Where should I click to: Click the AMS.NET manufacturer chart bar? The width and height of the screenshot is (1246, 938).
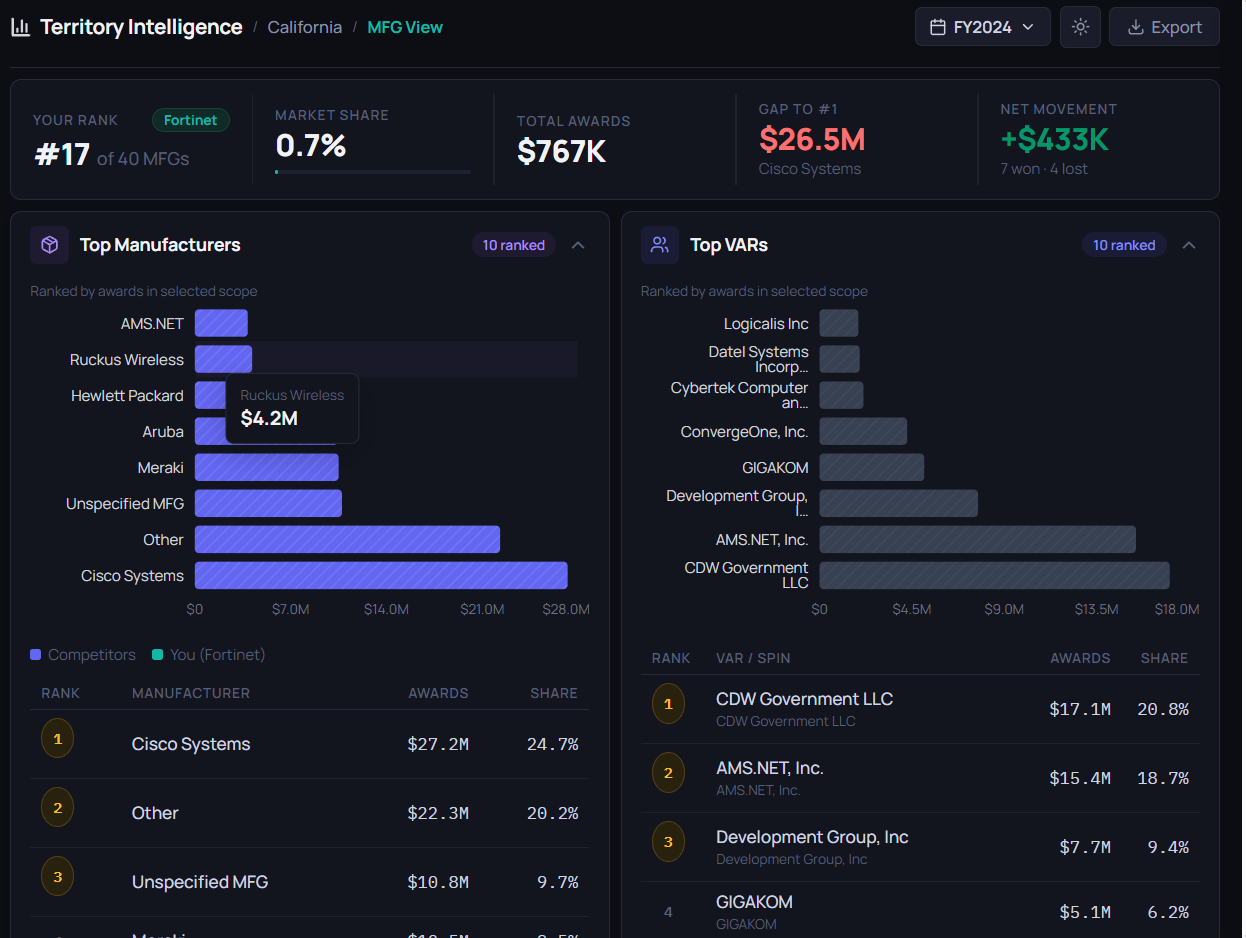point(221,323)
